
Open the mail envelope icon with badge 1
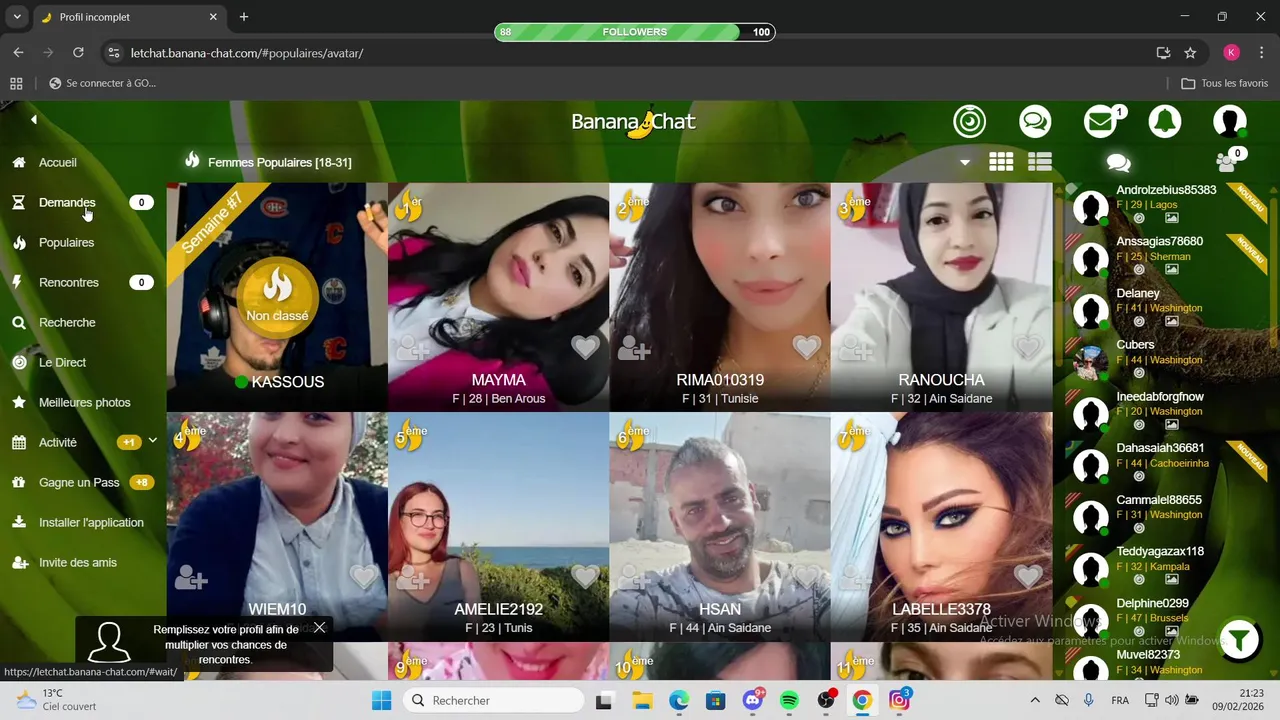(1101, 122)
